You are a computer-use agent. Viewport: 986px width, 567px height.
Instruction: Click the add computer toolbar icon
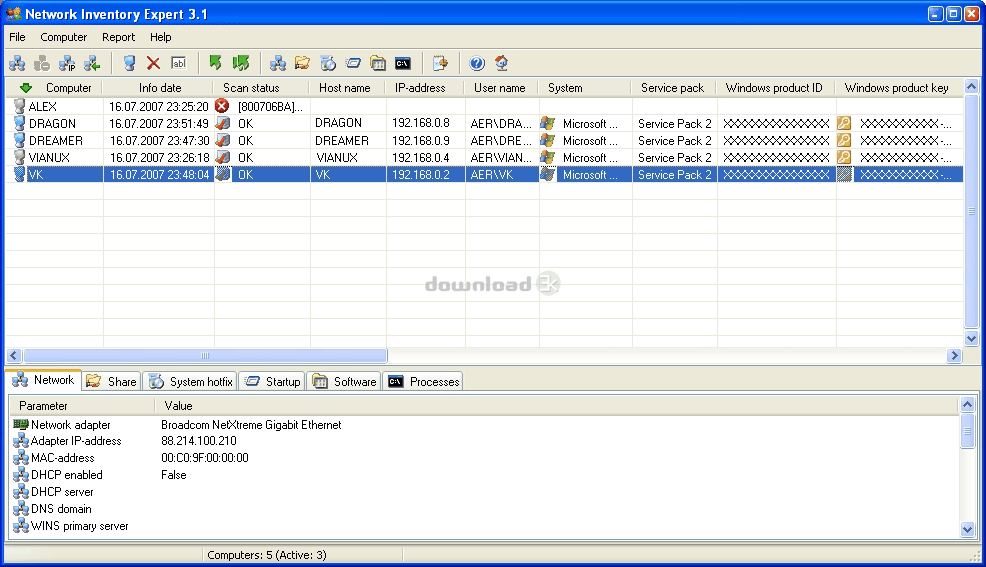[130, 63]
